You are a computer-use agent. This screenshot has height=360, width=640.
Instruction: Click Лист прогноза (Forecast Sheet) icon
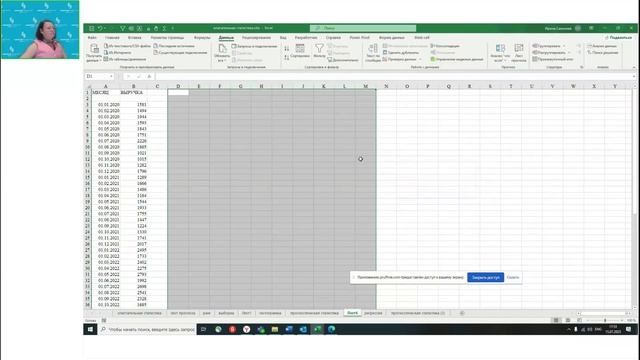click(519, 53)
